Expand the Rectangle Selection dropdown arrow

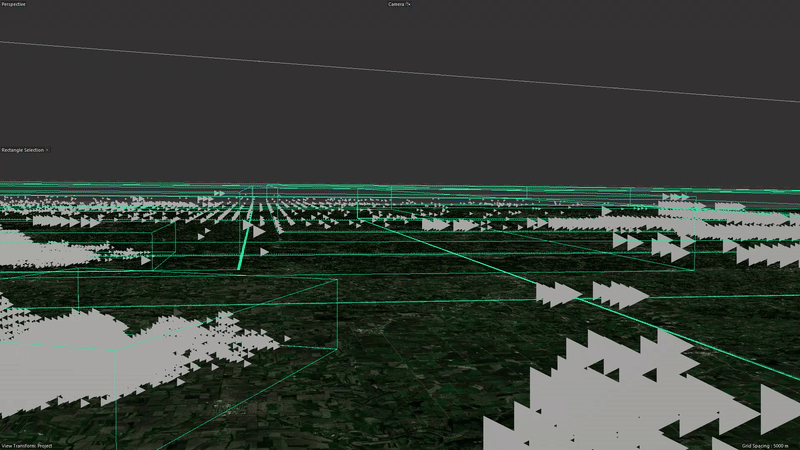[x=47, y=150]
